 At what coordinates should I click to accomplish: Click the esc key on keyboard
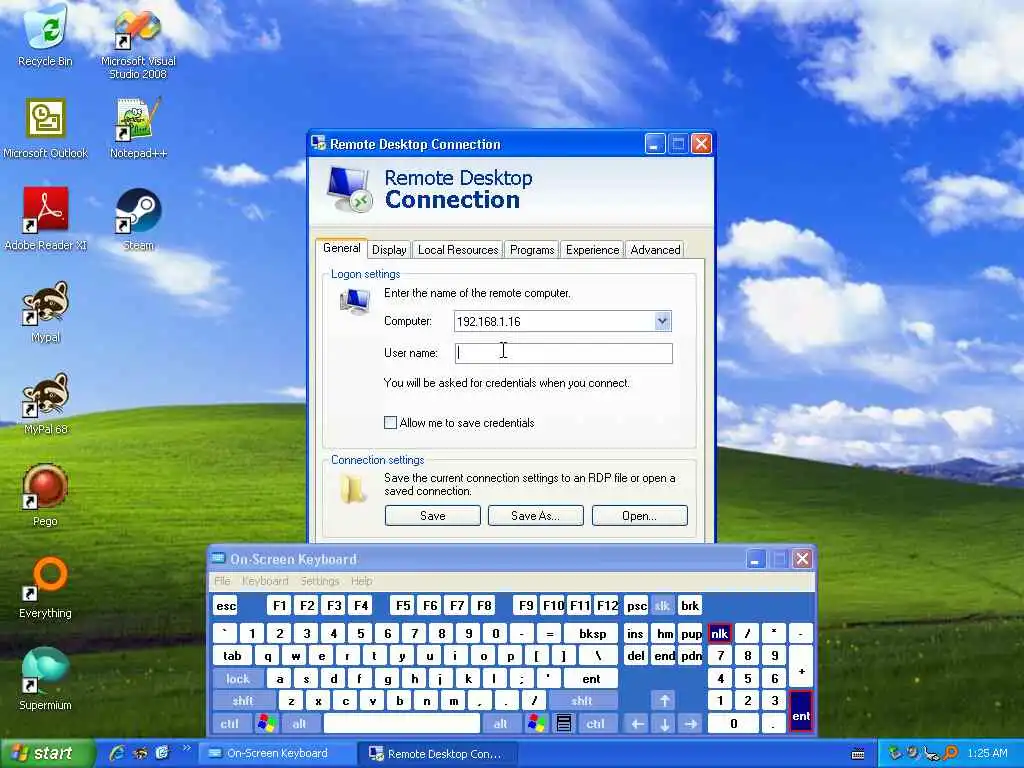tap(226, 605)
